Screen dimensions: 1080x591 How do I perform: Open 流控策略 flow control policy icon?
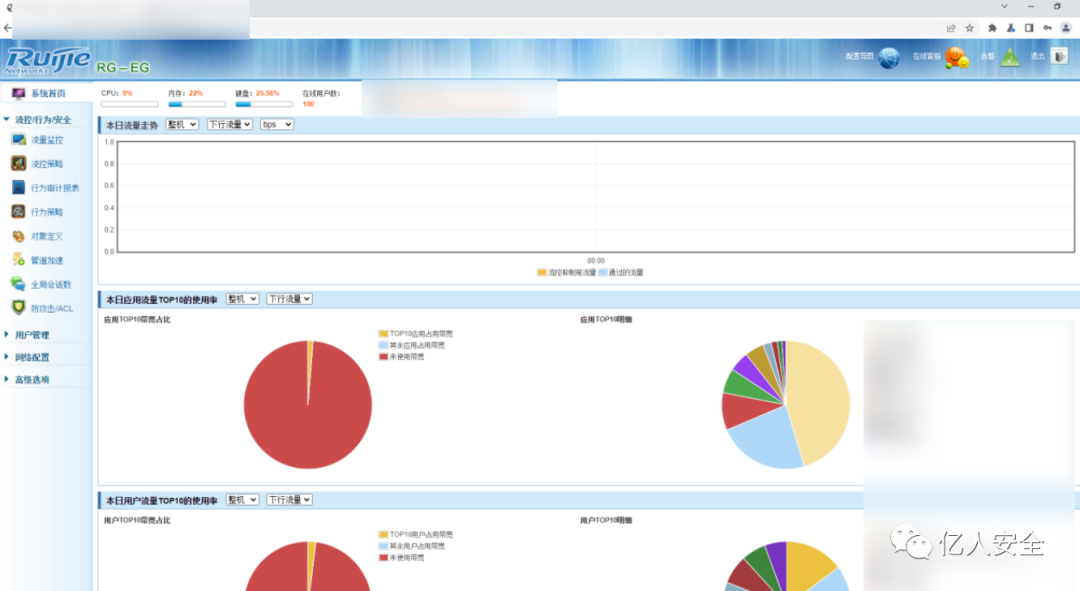coord(19,163)
